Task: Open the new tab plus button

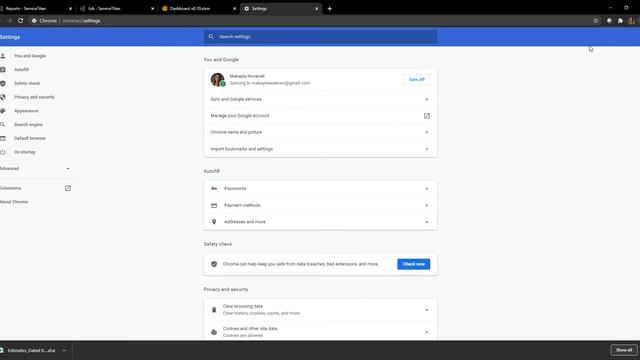Action: point(330,9)
